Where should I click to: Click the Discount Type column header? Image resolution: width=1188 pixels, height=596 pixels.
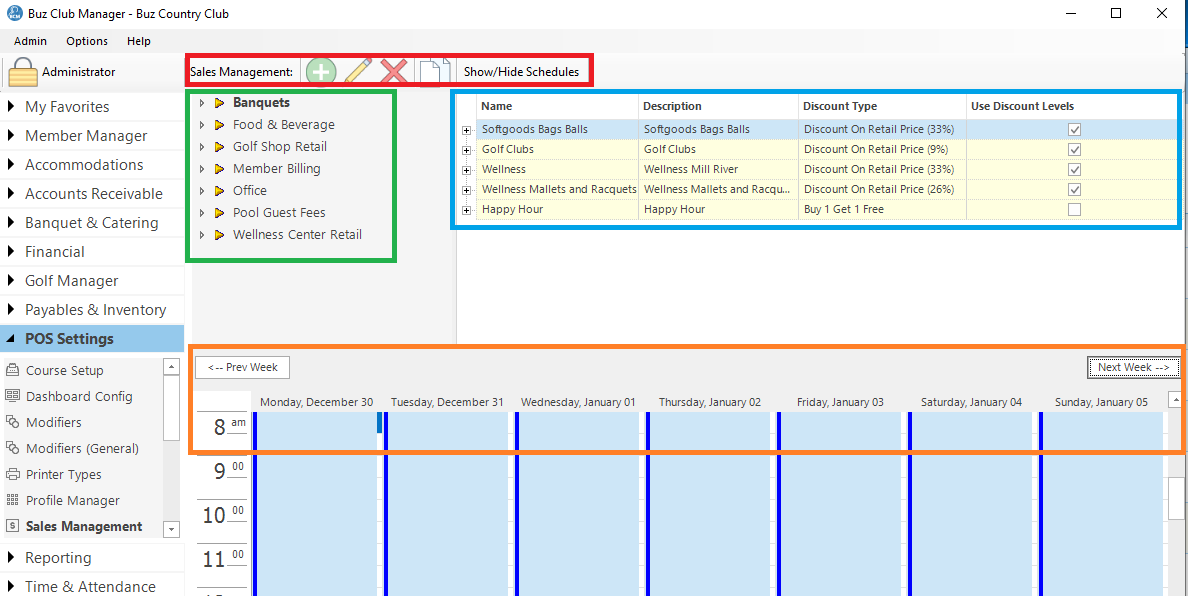(840, 106)
